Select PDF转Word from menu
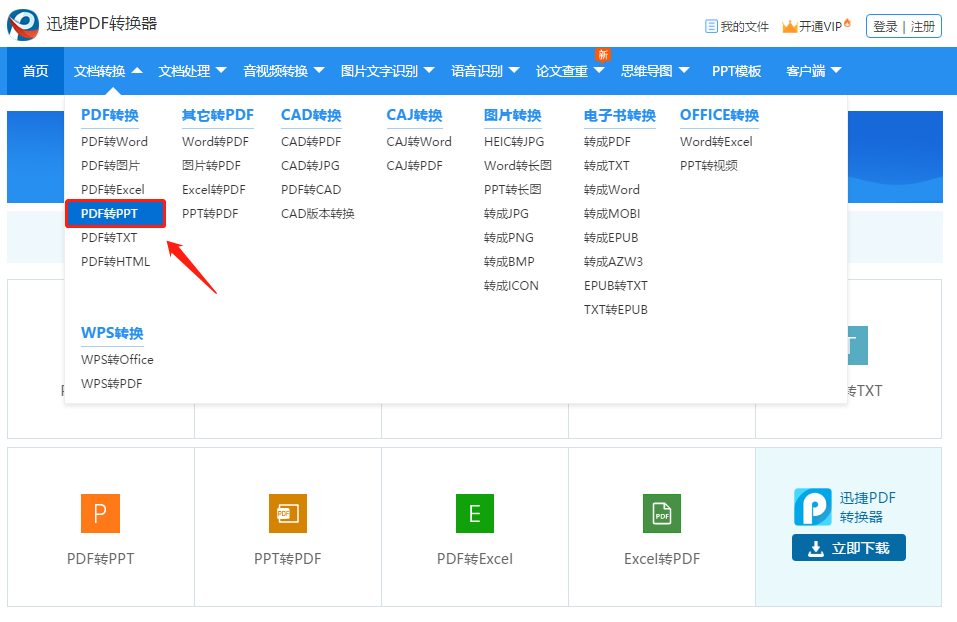 pos(114,142)
